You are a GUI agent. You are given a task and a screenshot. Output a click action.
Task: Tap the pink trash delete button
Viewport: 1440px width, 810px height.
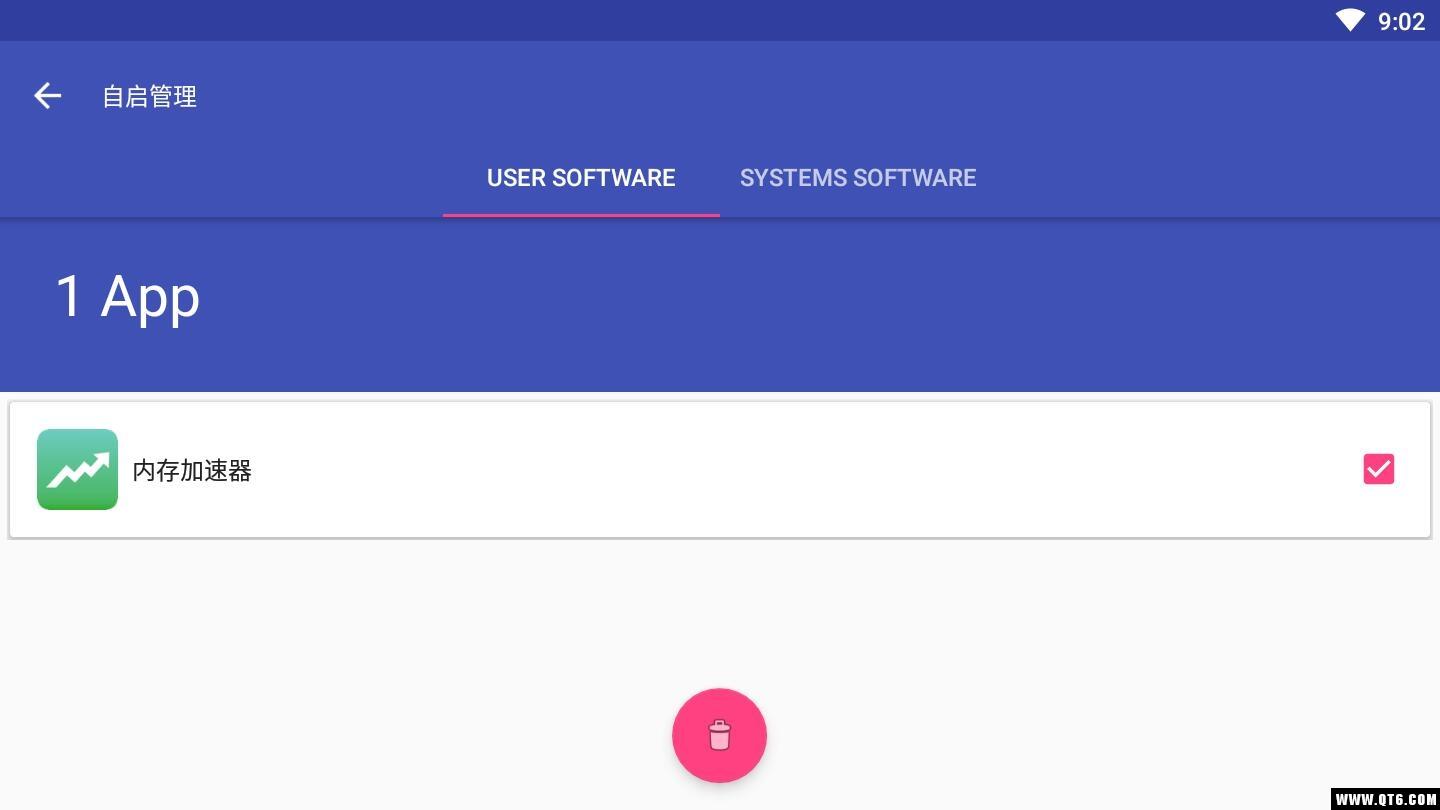(719, 735)
